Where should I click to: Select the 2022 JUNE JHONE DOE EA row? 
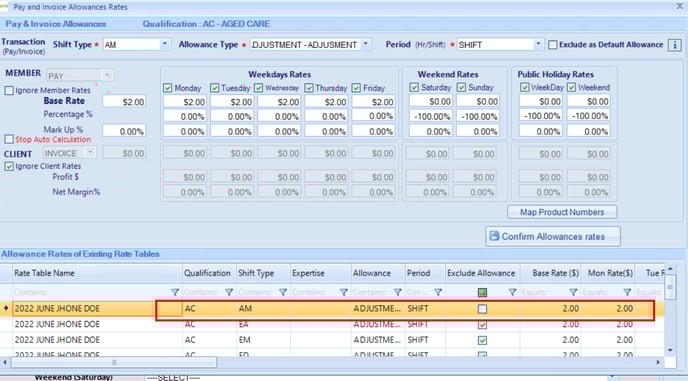332,324
